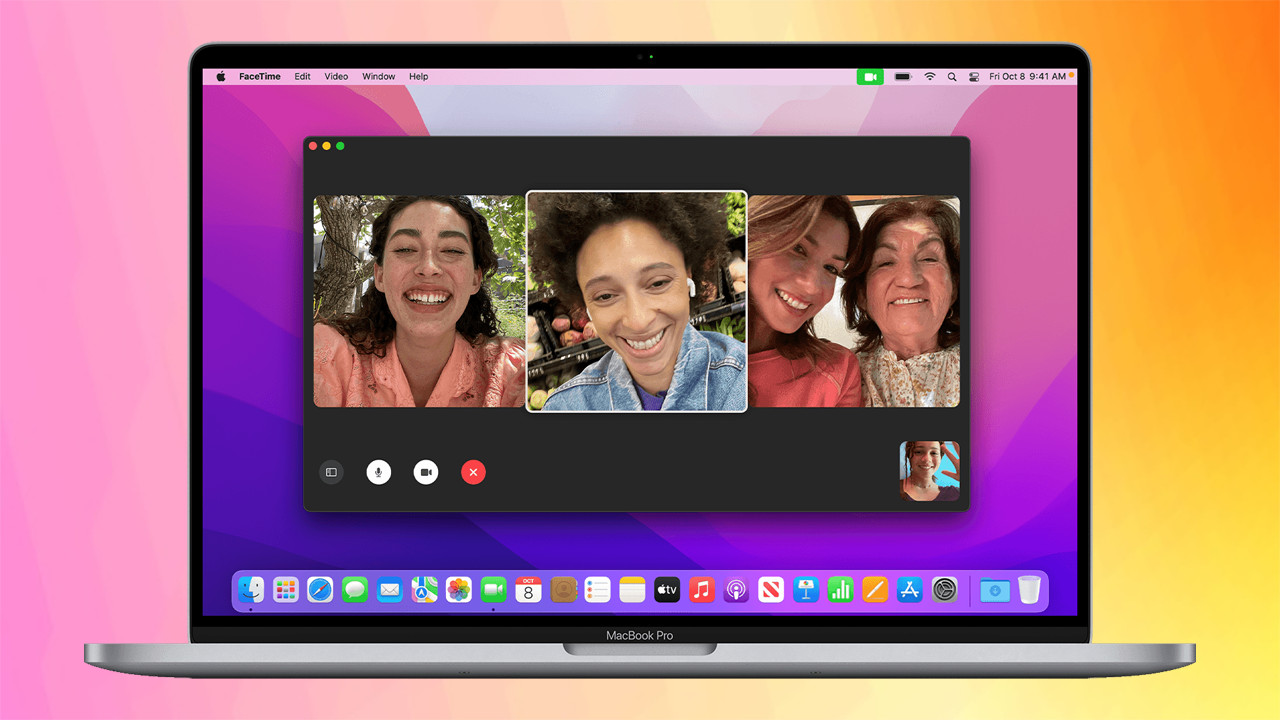Launch Safari from the dock
Screen dimensions: 1280x720
(320, 590)
